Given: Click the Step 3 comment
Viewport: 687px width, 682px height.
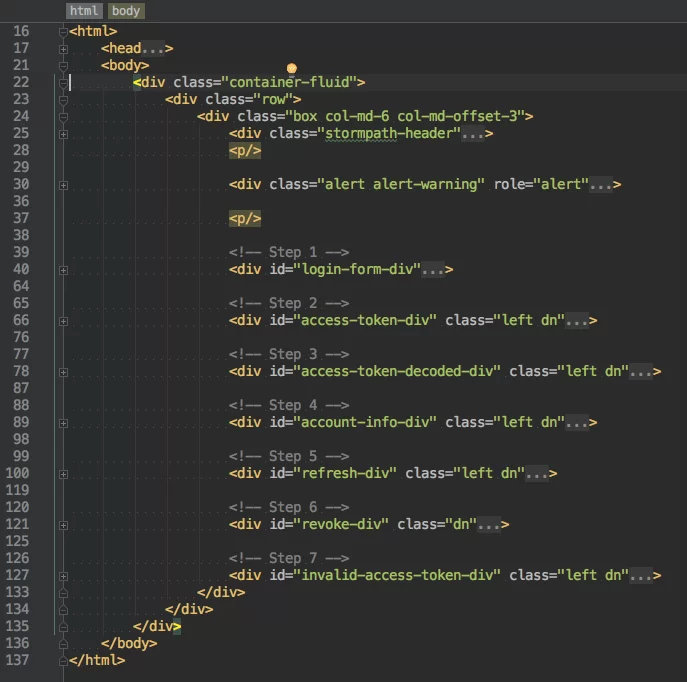Looking at the screenshot, I should (289, 354).
